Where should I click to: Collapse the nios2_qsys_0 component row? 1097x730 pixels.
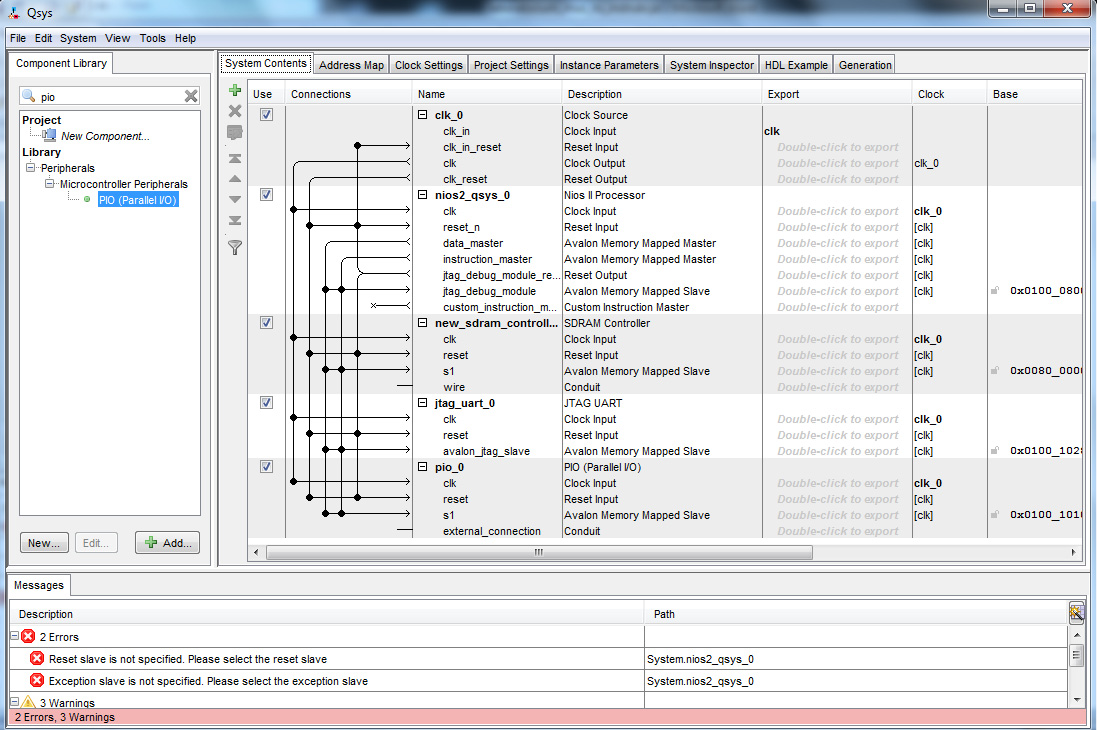pos(423,195)
